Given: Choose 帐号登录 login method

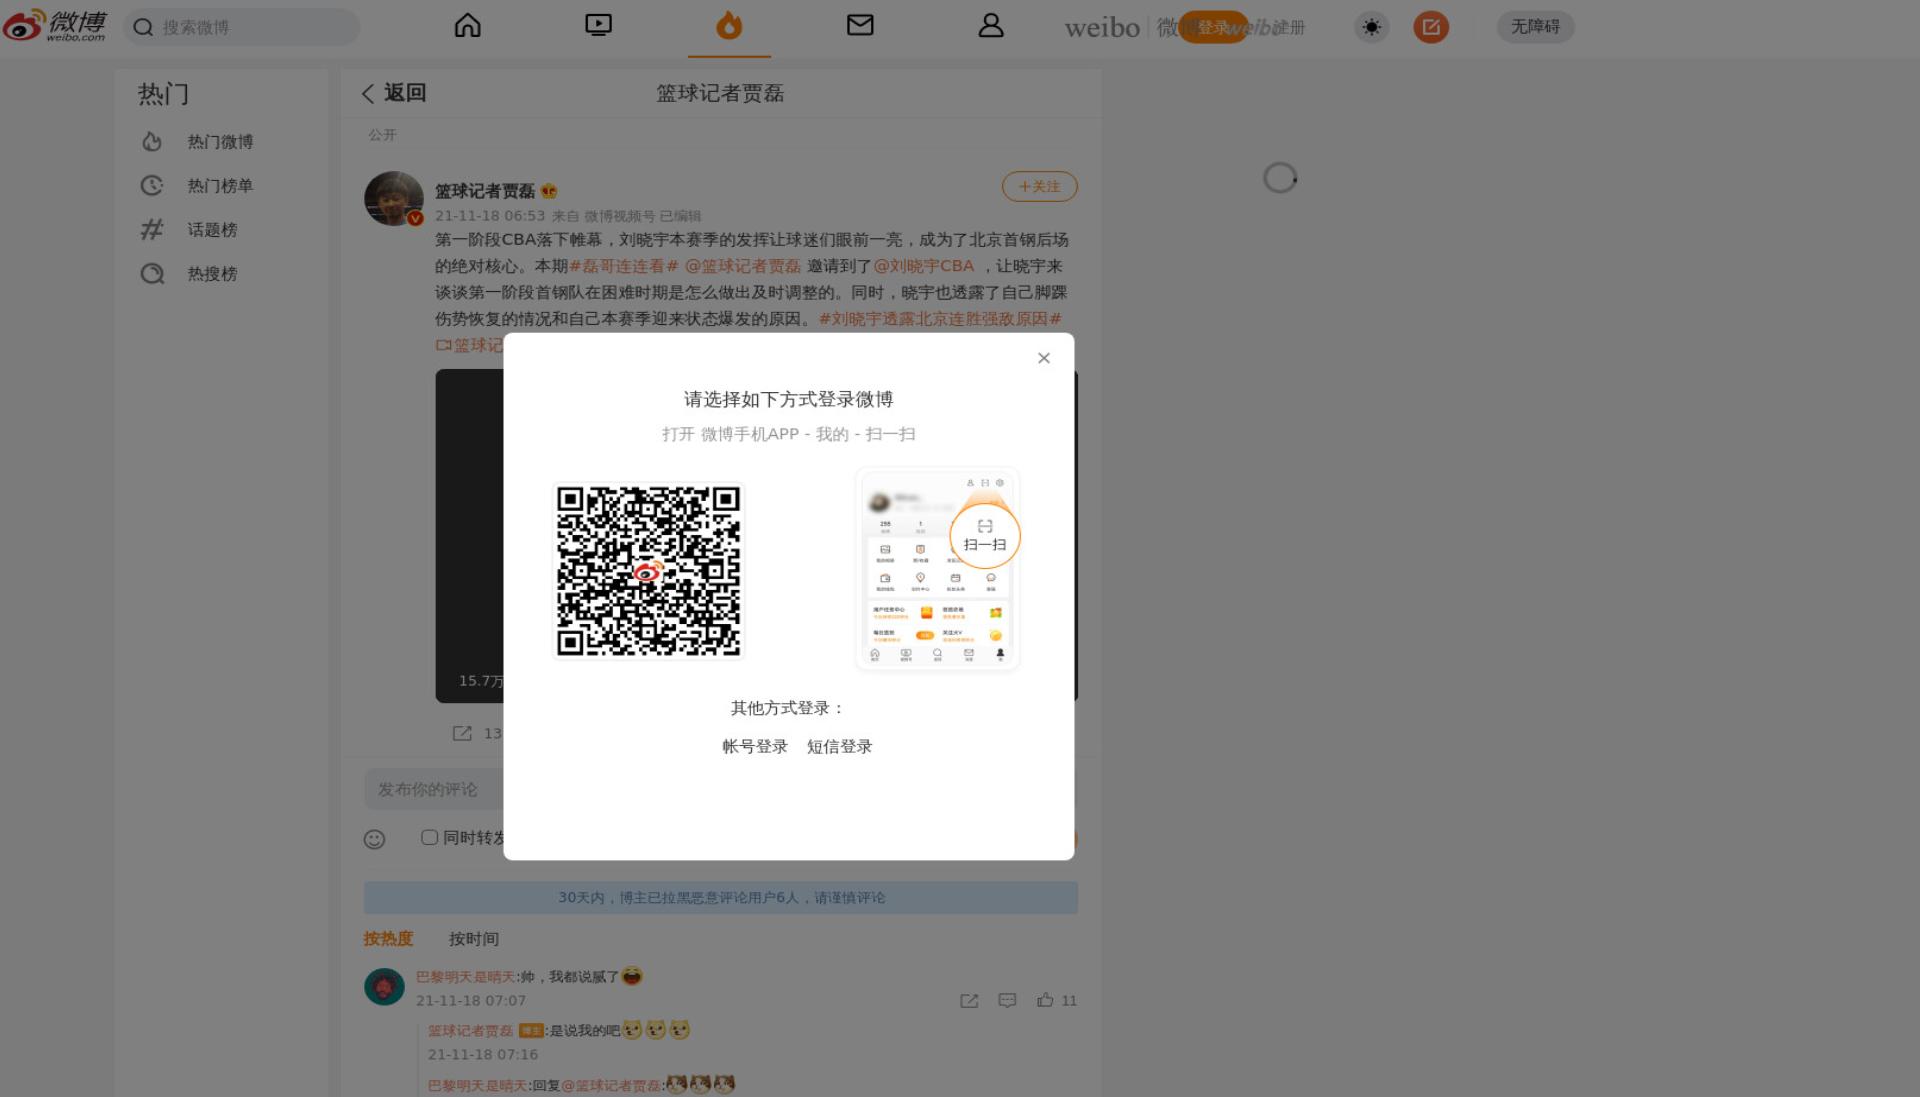Looking at the screenshot, I should point(755,747).
